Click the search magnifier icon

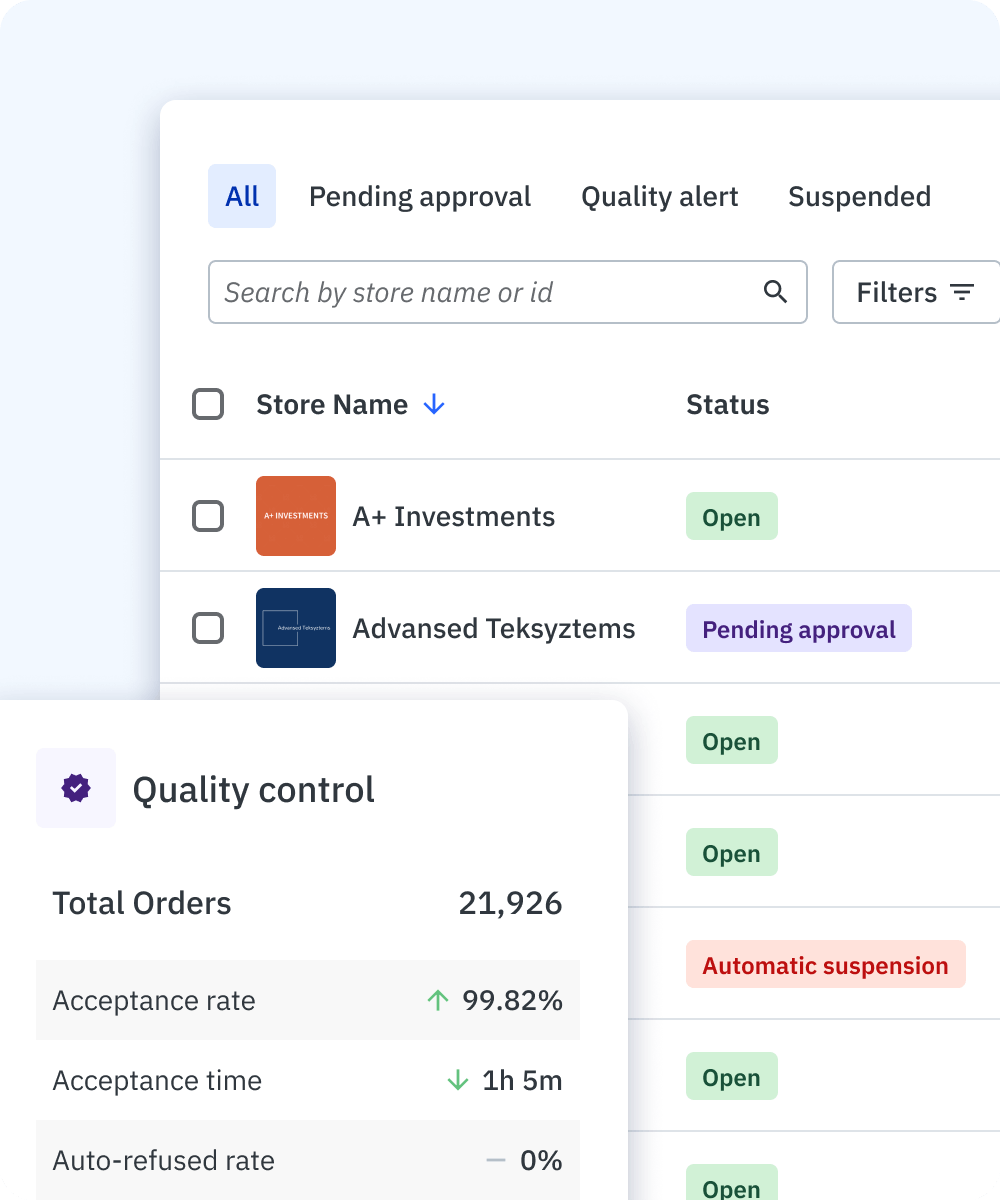tap(775, 292)
